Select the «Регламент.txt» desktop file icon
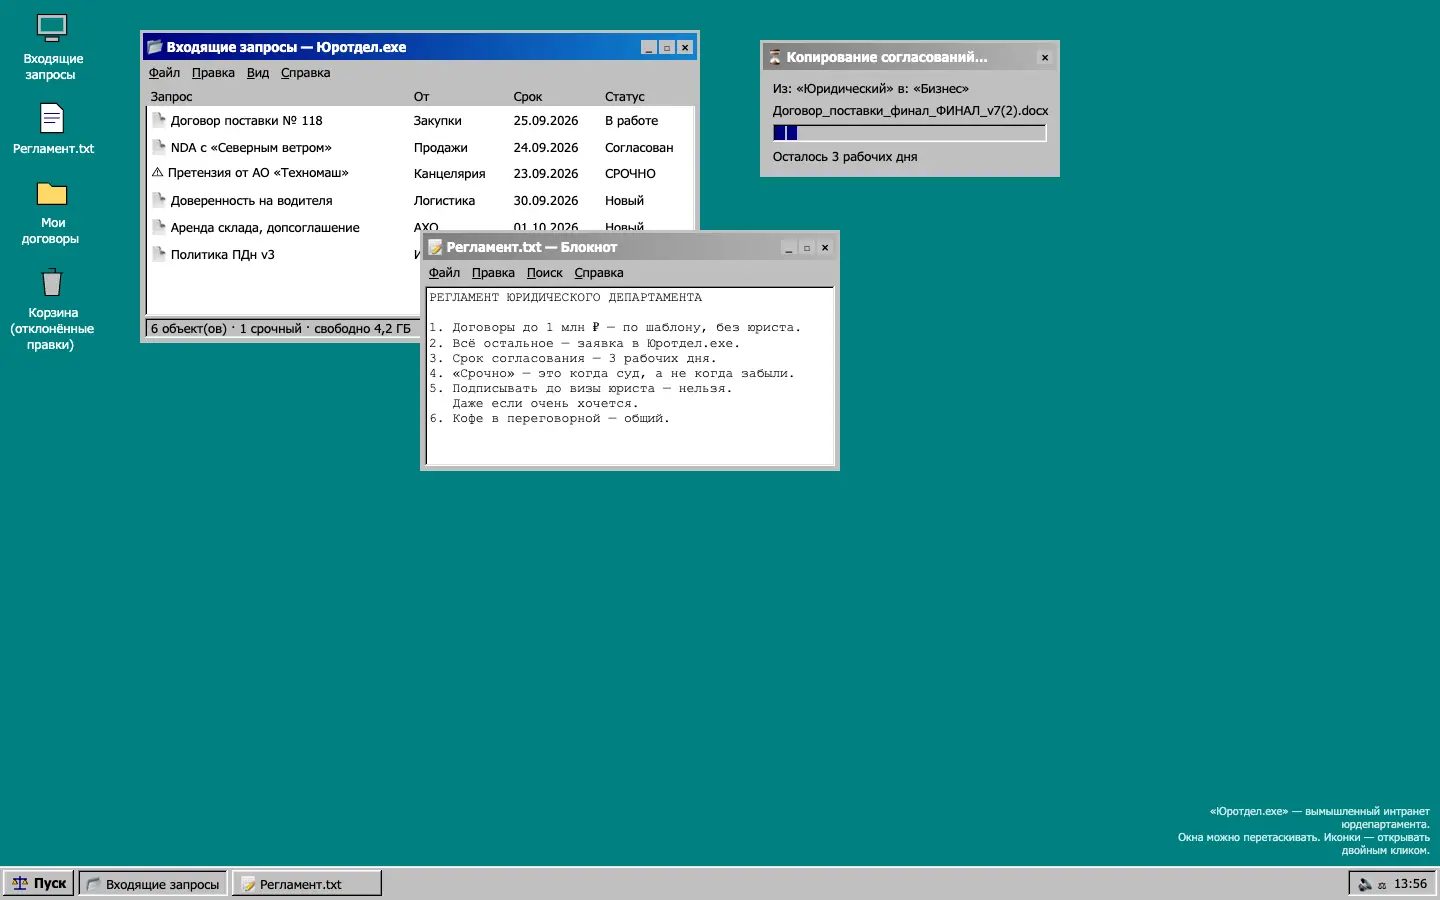The width and height of the screenshot is (1440, 900). 52,130
